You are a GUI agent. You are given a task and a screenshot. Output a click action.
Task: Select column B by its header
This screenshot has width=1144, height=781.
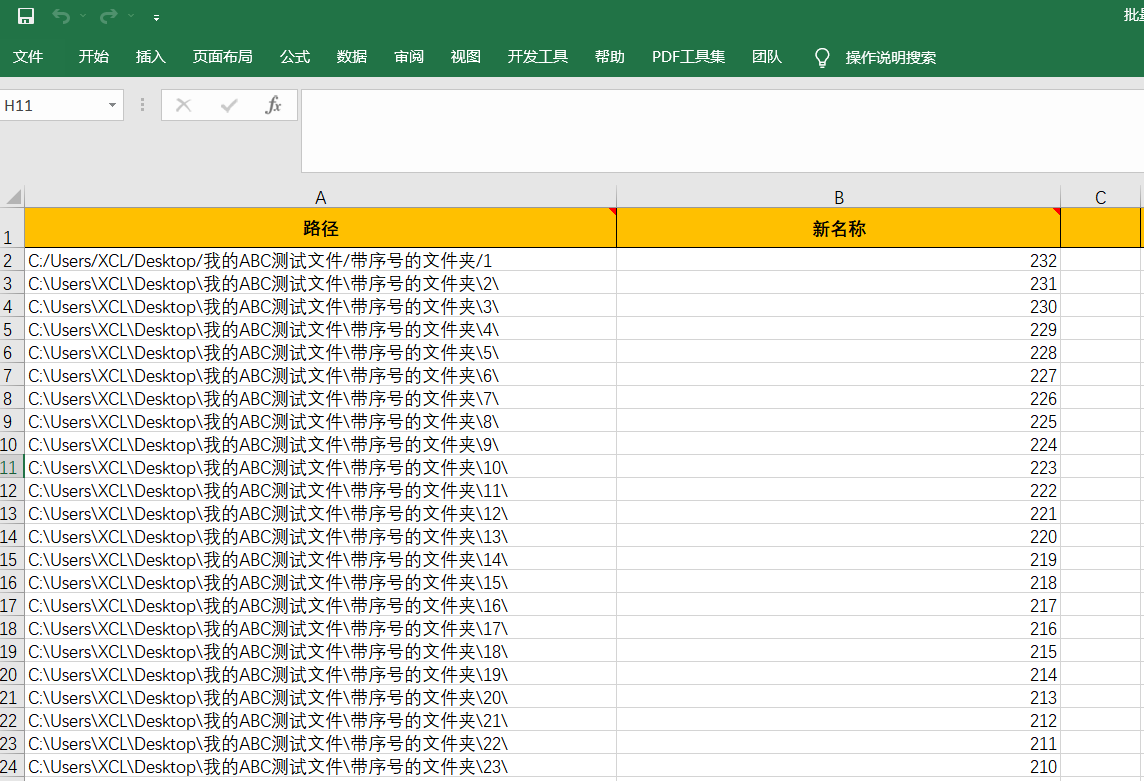pos(838,197)
